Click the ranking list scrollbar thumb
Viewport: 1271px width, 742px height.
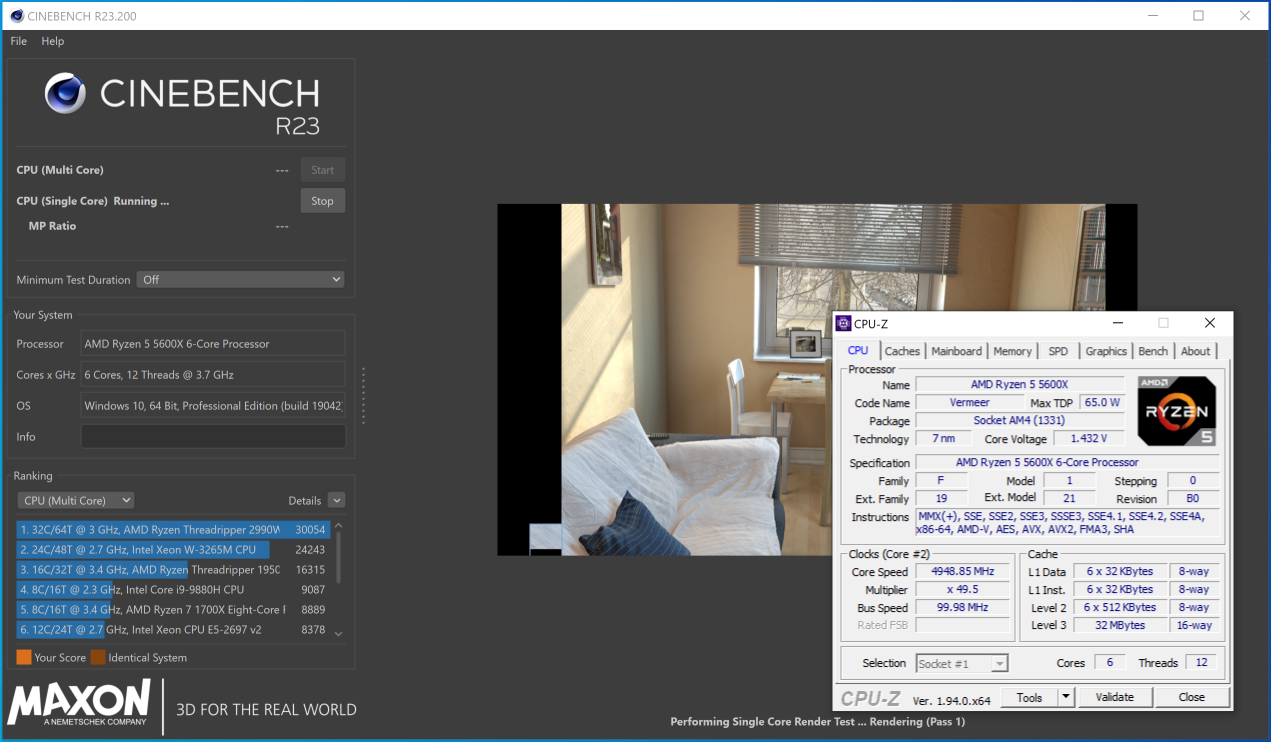(x=338, y=556)
